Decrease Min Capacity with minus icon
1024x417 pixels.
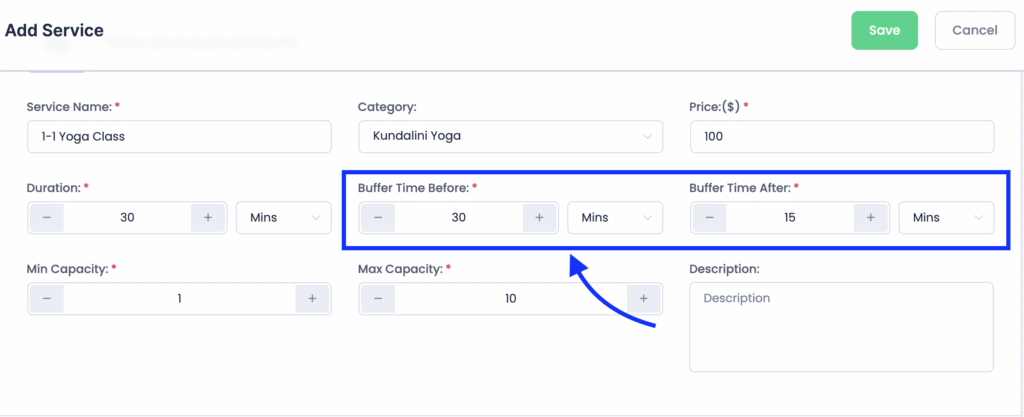47,298
